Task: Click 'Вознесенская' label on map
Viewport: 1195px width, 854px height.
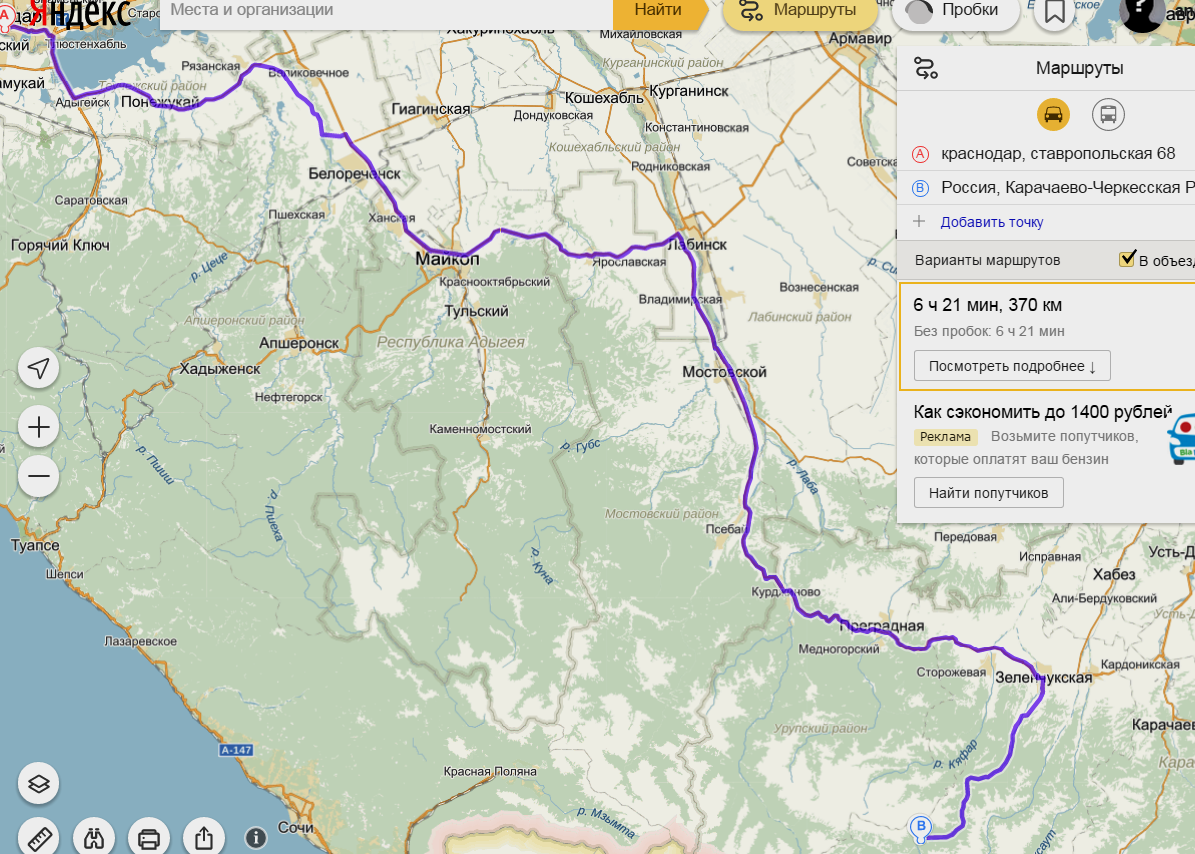Action: pyautogui.click(x=819, y=287)
